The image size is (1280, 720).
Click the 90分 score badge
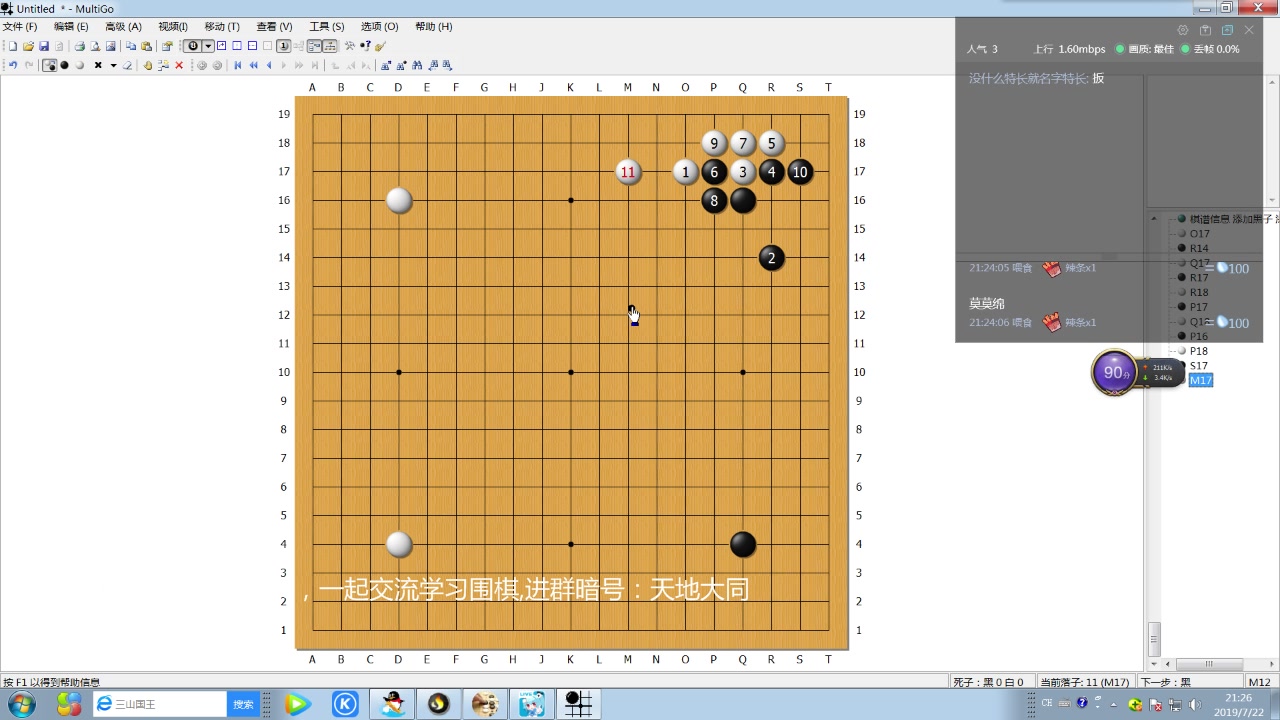point(1114,373)
